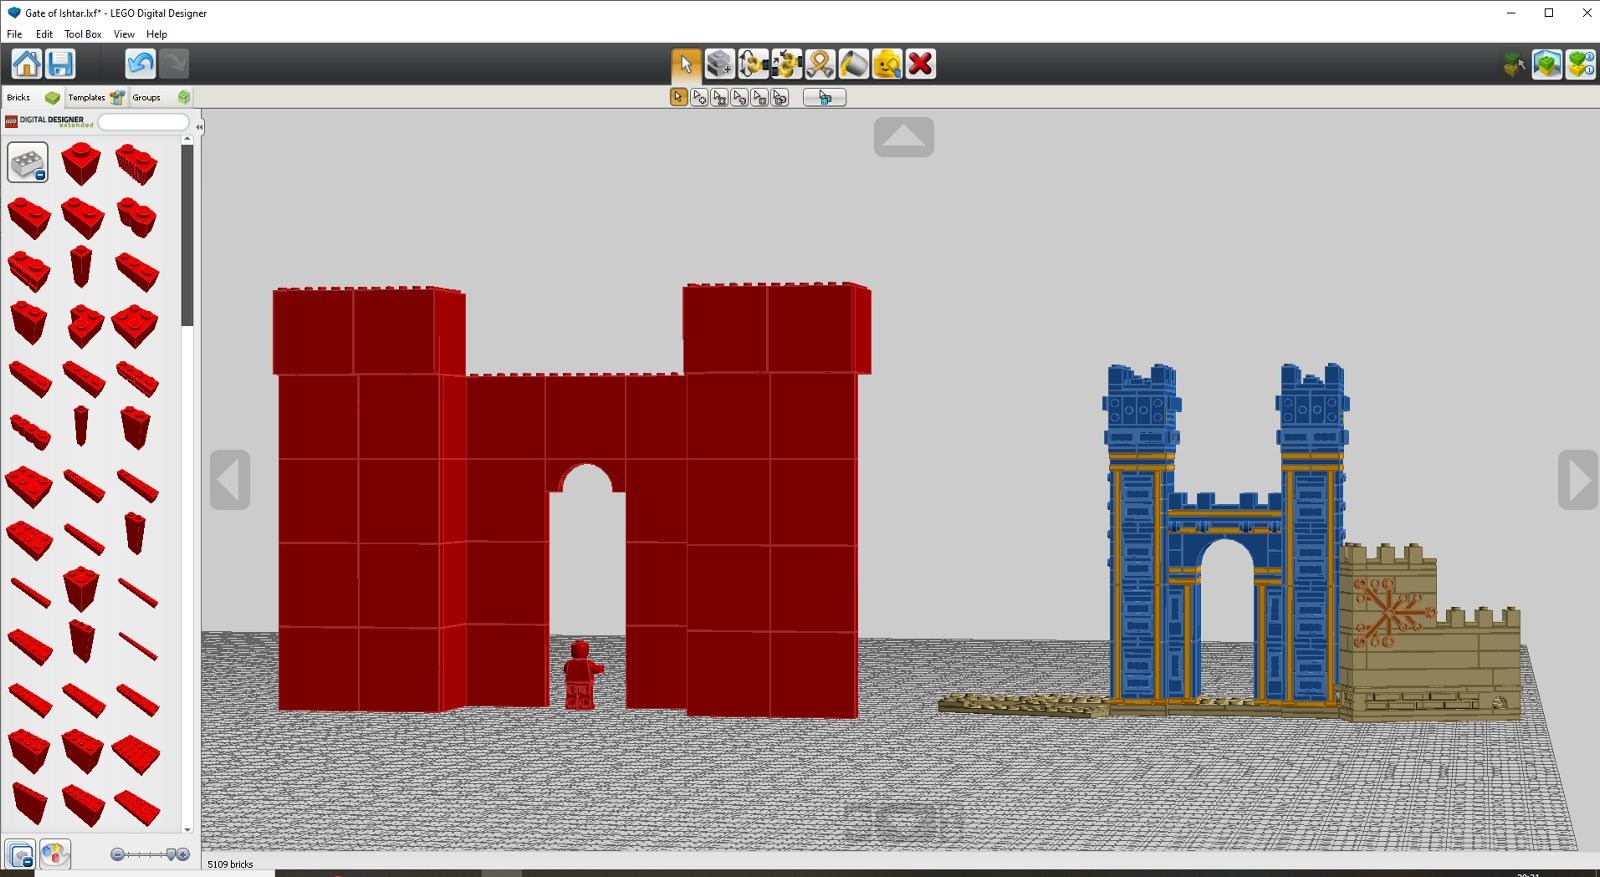1600x877 pixels.
Task: Click the brick palette search field
Action: (144, 122)
